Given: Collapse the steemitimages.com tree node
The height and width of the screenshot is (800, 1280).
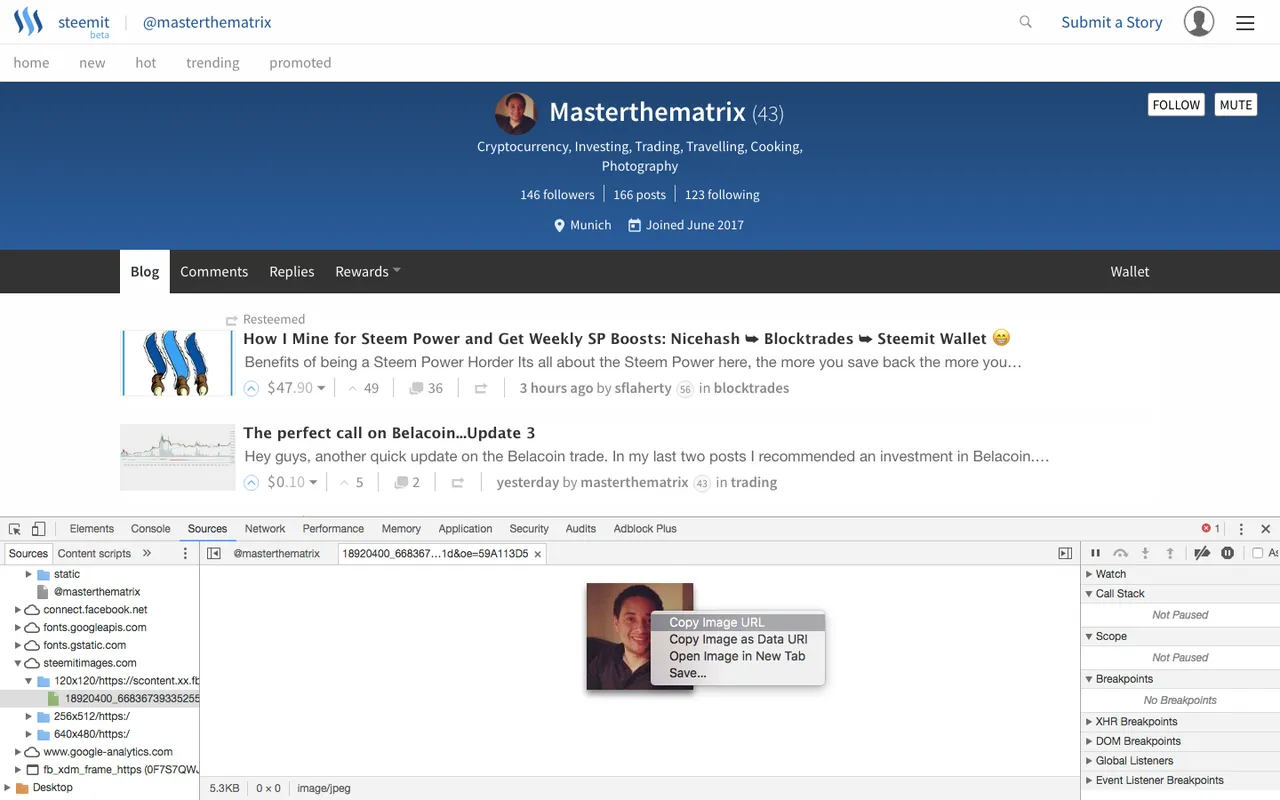Looking at the screenshot, I should tap(18, 664).
